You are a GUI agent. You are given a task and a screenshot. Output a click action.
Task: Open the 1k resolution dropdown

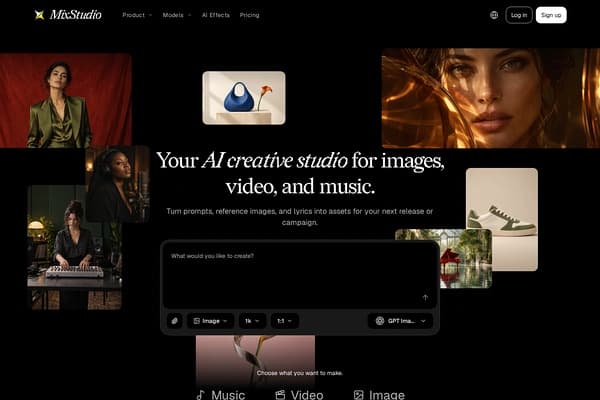[x=252, y=321]
